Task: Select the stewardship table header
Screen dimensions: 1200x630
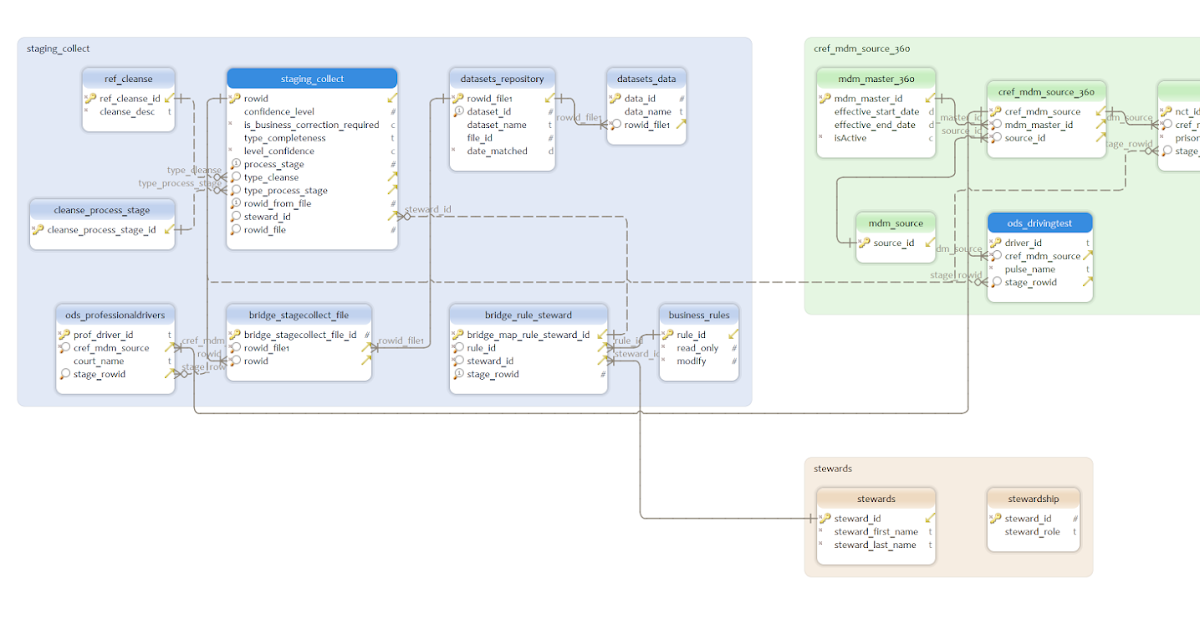Action: (x=1033, y=498)
